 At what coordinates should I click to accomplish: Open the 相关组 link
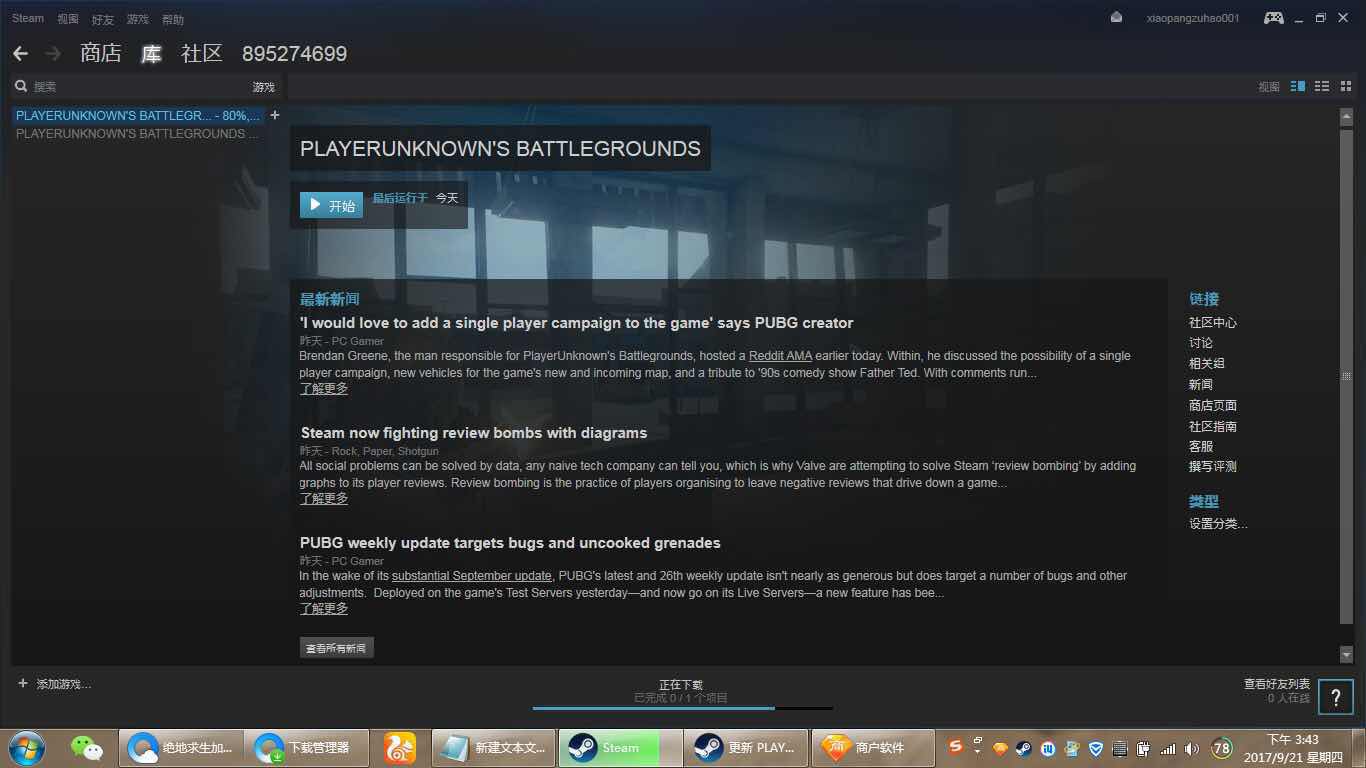coord(1207,364)
